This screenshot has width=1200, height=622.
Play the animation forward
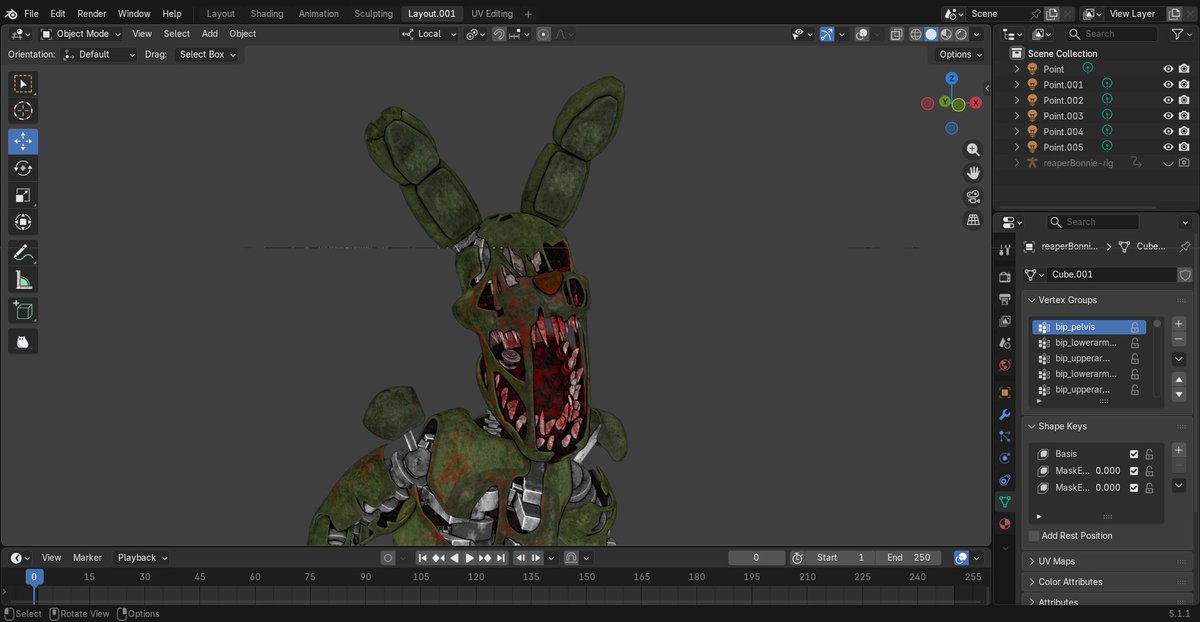pyautogui.click(x=470, y=558)
